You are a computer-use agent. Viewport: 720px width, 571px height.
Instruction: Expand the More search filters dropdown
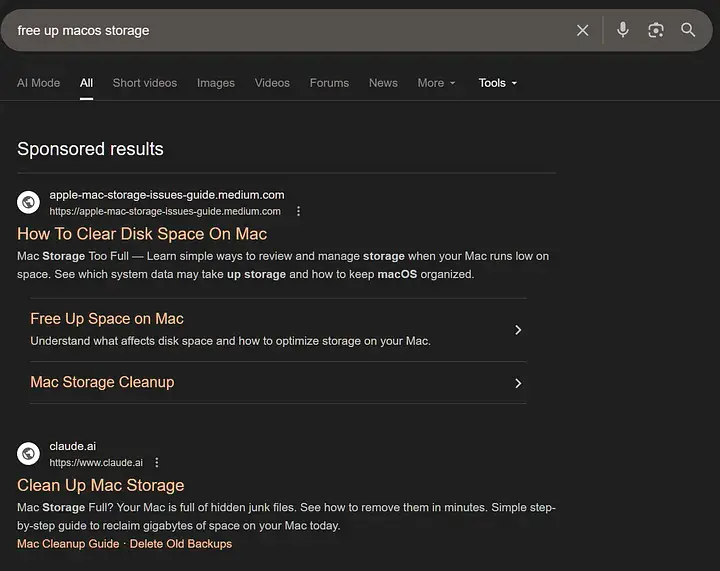point(436,83)
